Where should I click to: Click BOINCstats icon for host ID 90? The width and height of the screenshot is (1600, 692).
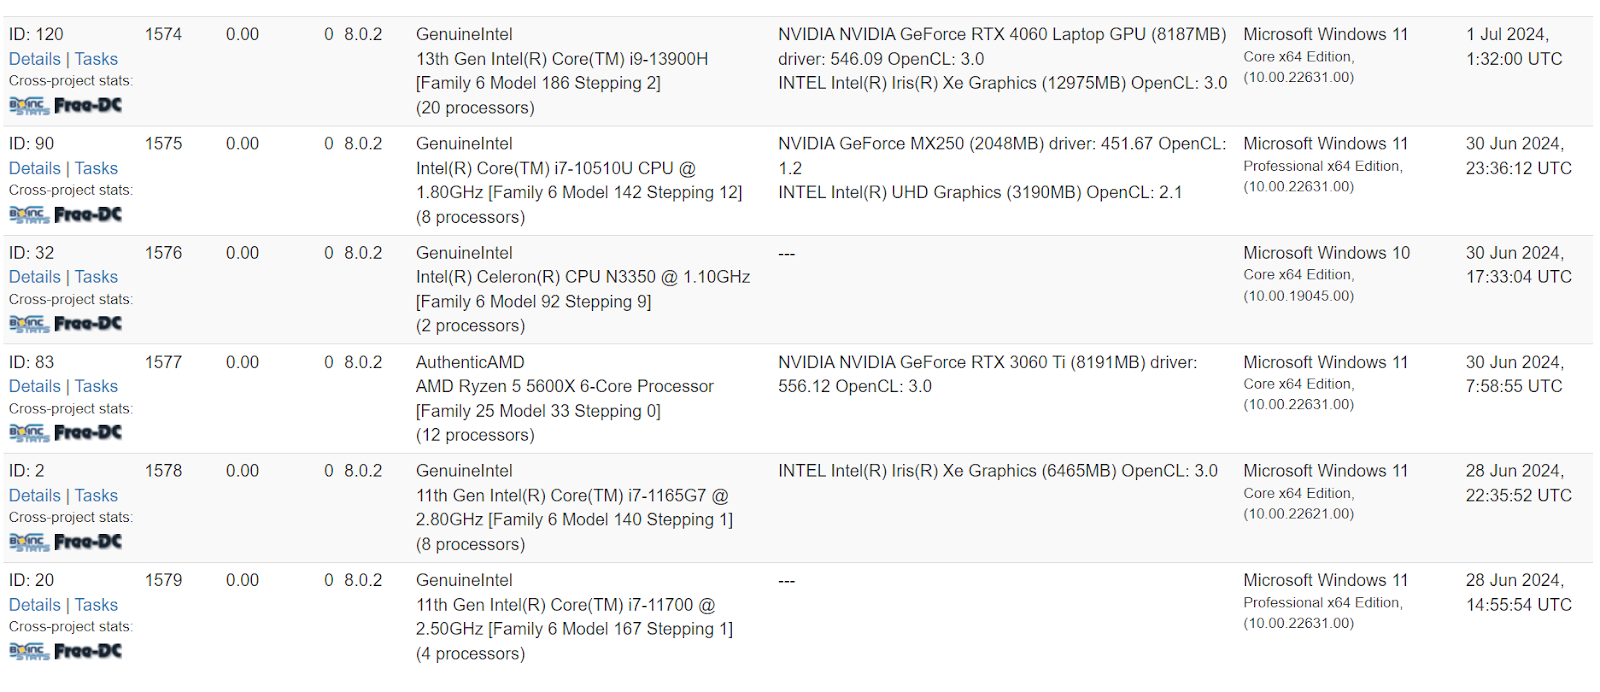coord(29,214)
